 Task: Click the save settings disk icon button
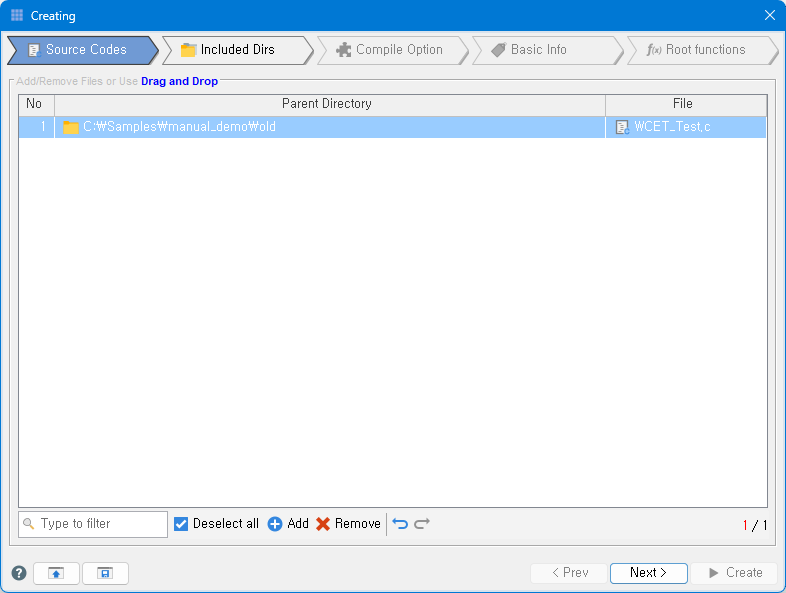(x=105, y=573)
